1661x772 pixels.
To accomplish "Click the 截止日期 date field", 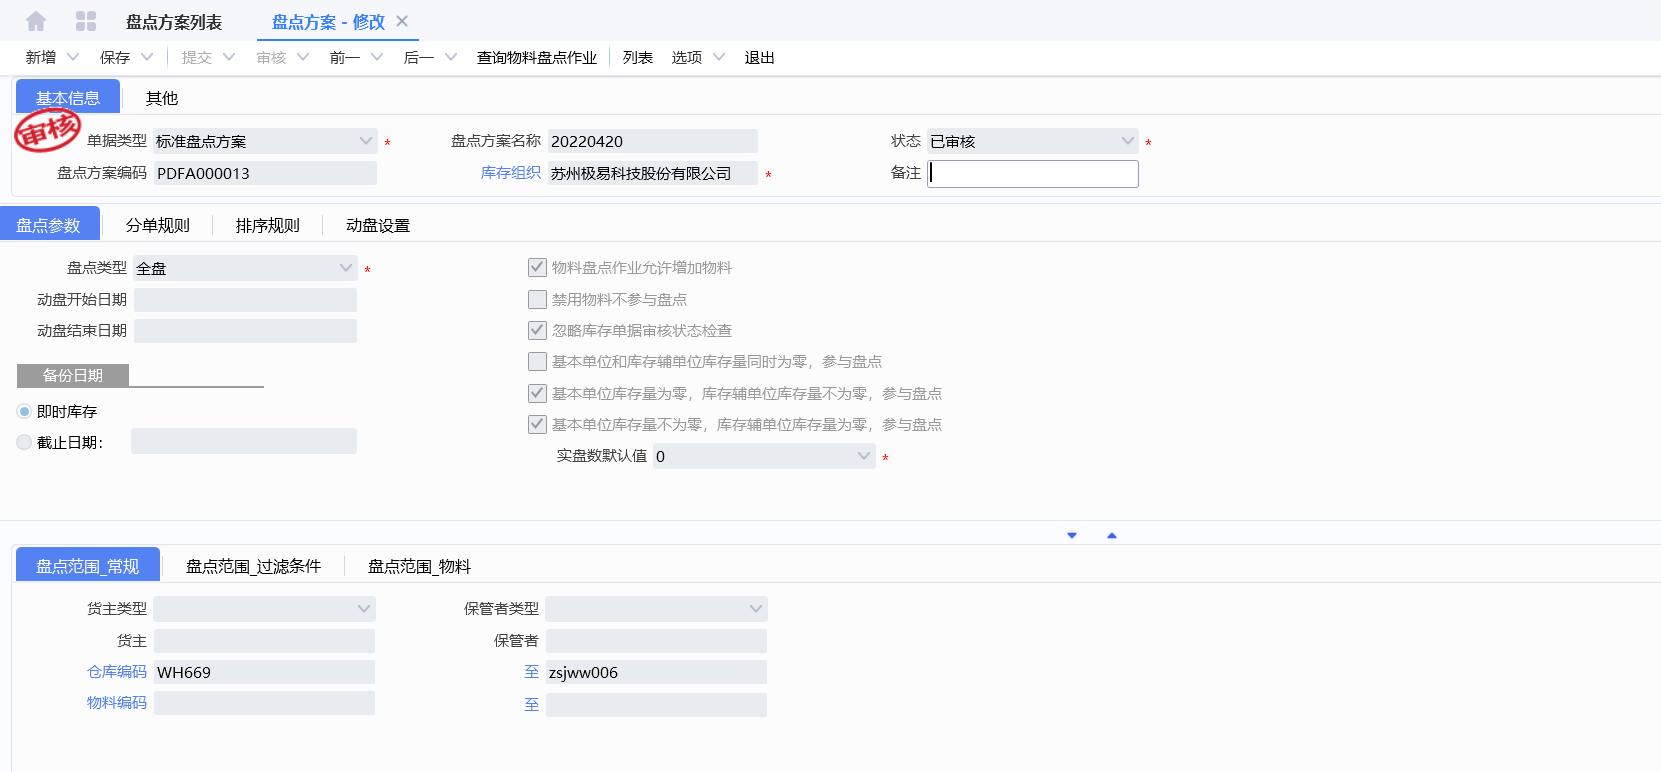I will click(244, 441).
